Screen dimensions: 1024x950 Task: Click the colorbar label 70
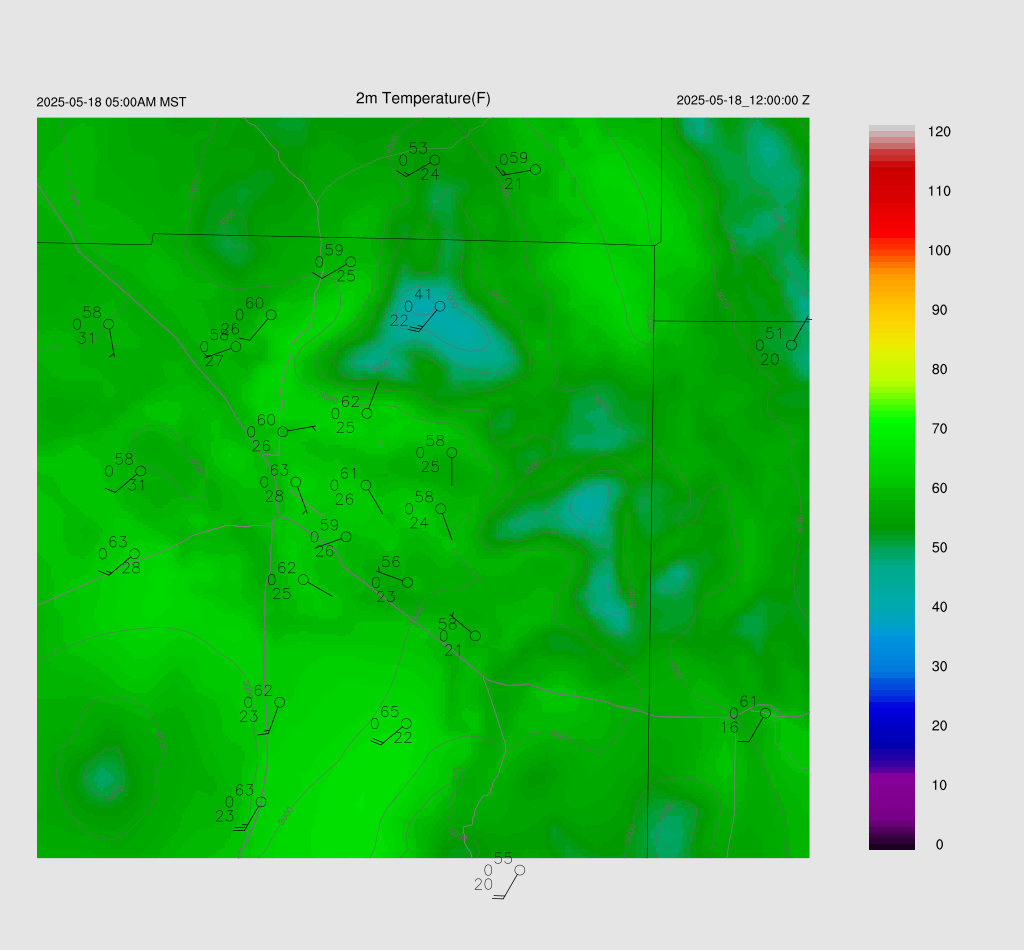pos(939,429)
